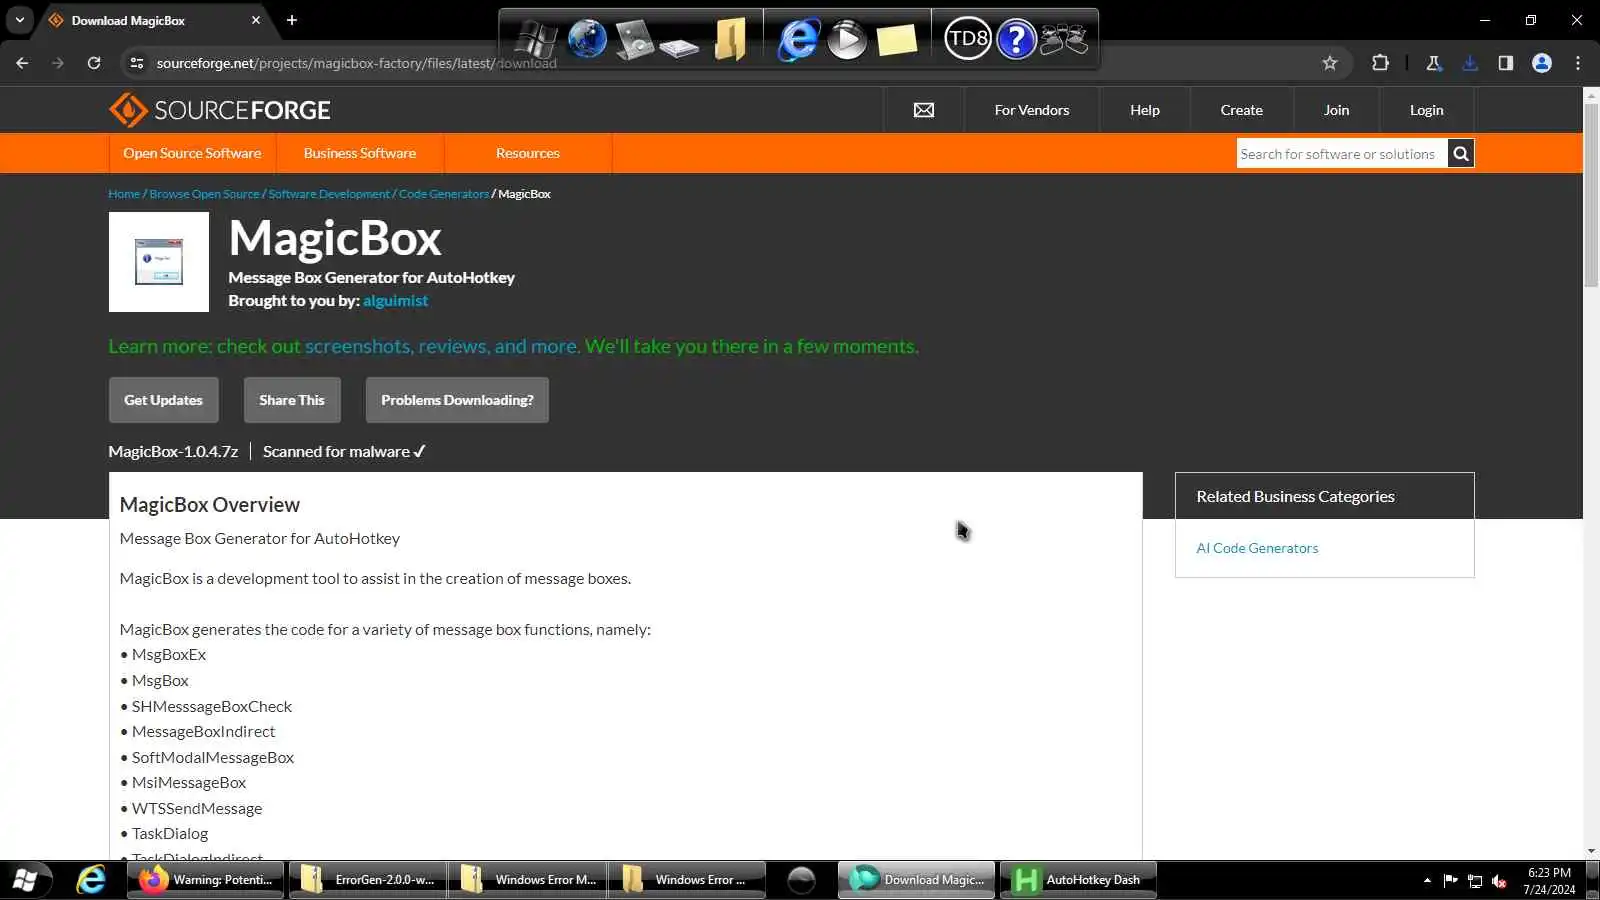Launch Internet Explorer from the taskbar
This screenshot has width=1600, height=900.
coord(91,880)
